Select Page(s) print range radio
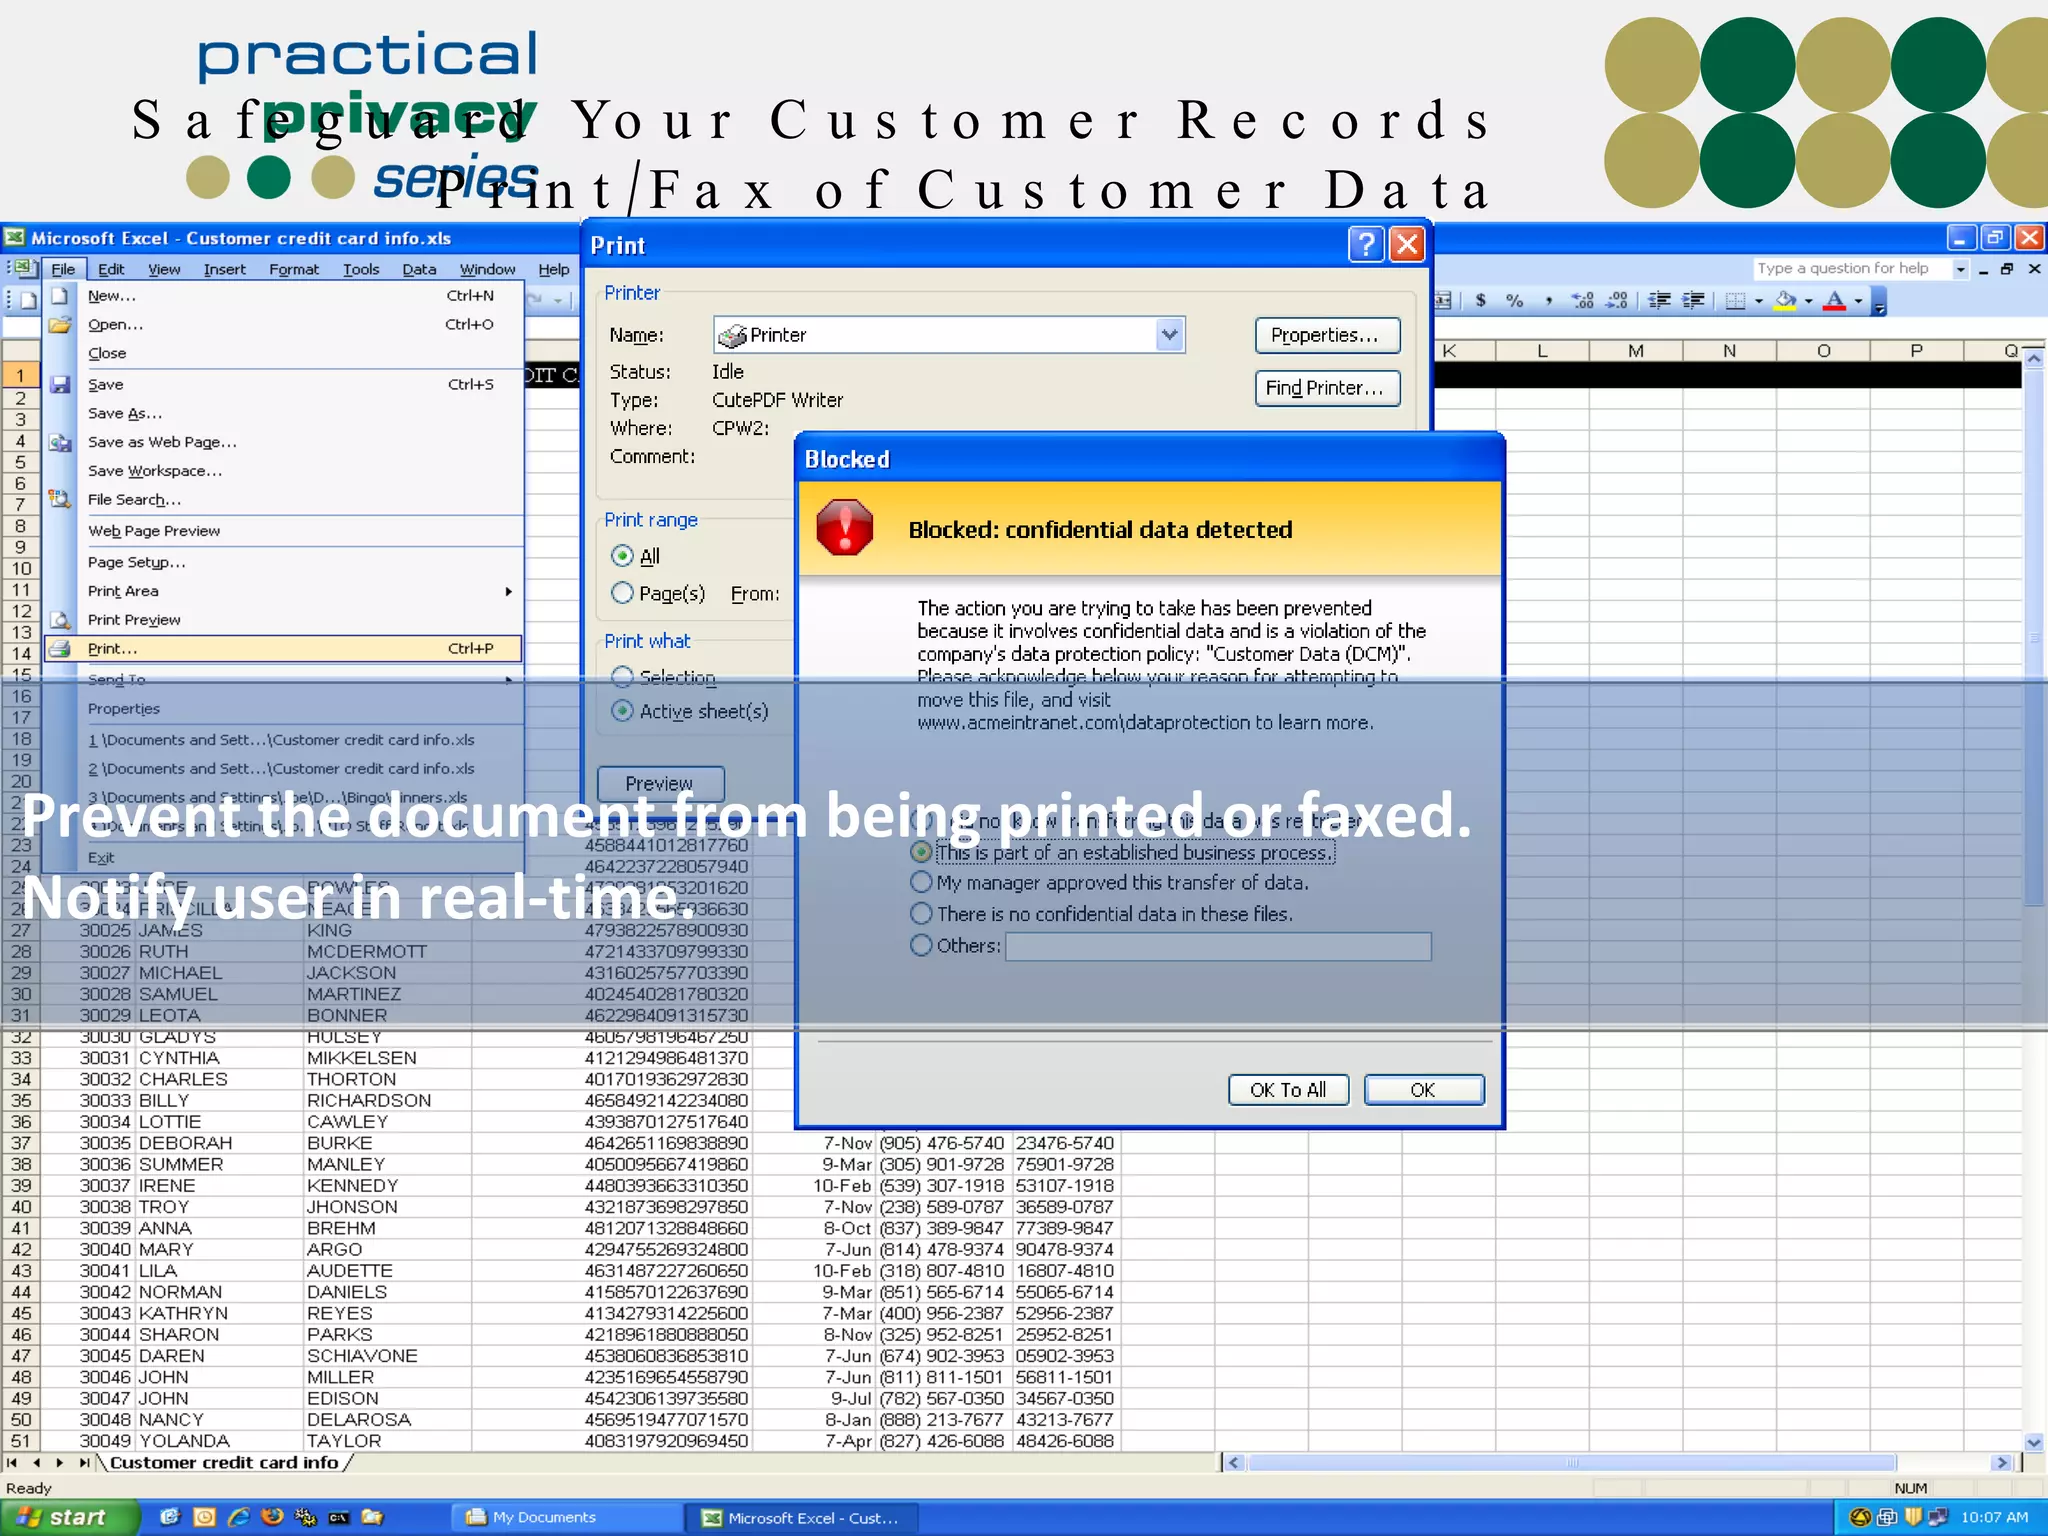Screen dimensions: 2048x1536 click(x=622, y=593)
